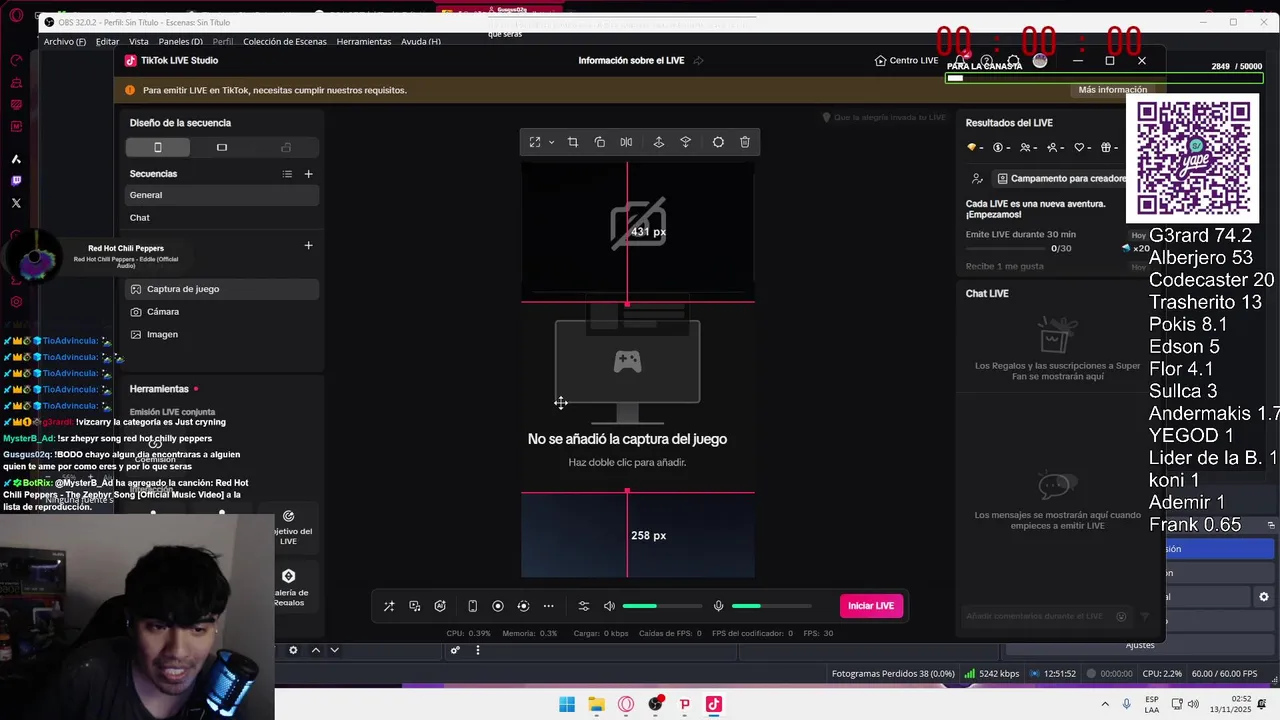Move source layer up
This screenshot has width=1280, height=720.
pyautogui.click(x=659, y=142)
